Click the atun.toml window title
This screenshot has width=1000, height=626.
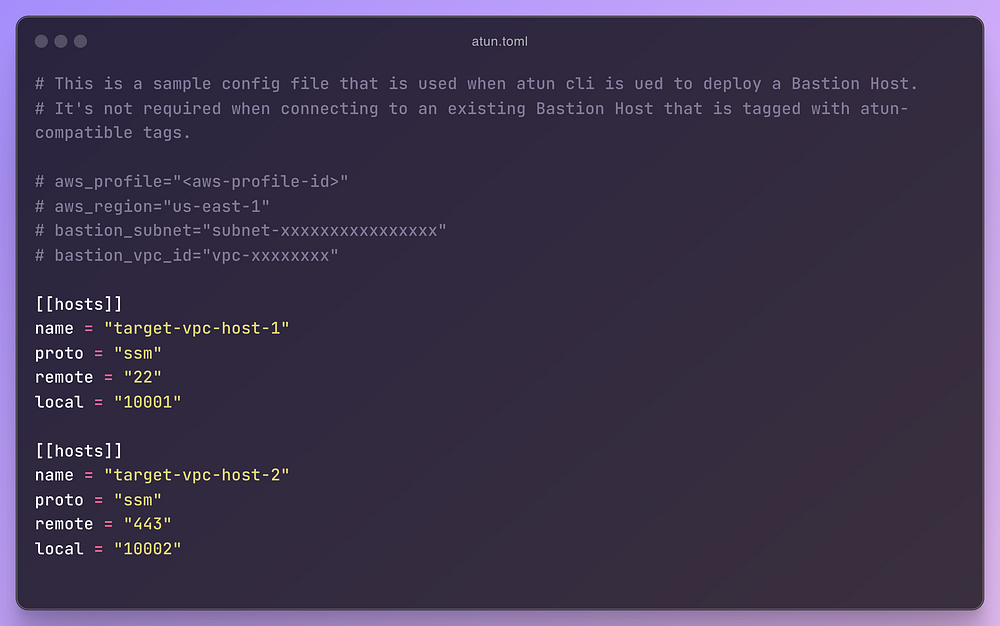(x=499, y=41)
